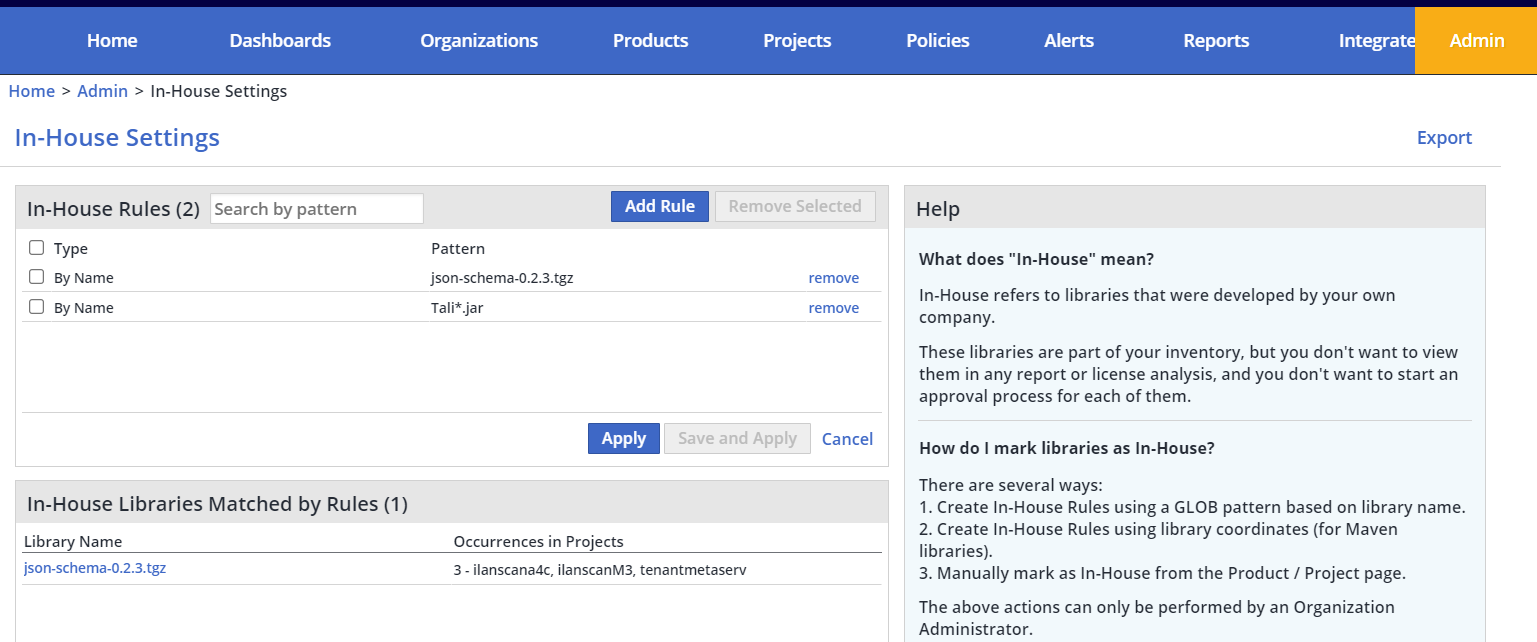Remove the json-schema-0.2.3.tgz rule
1537x642 pixels.
point(833,278)
